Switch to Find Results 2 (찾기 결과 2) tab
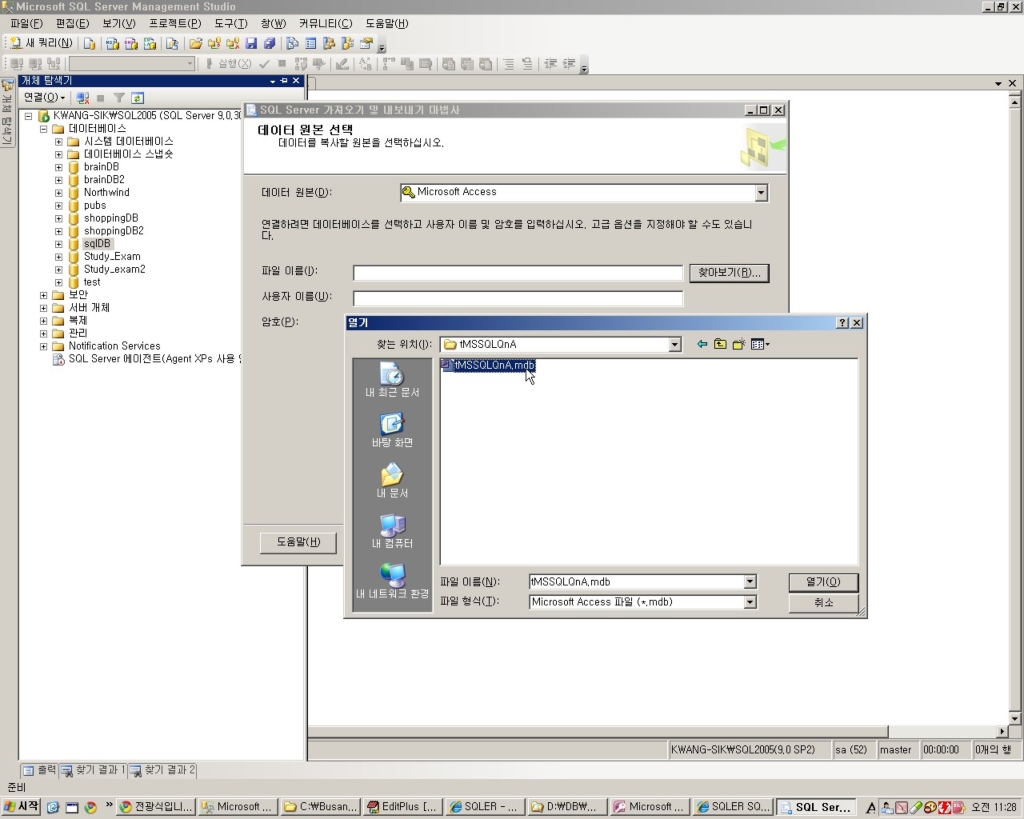 [x=162, y=771]
